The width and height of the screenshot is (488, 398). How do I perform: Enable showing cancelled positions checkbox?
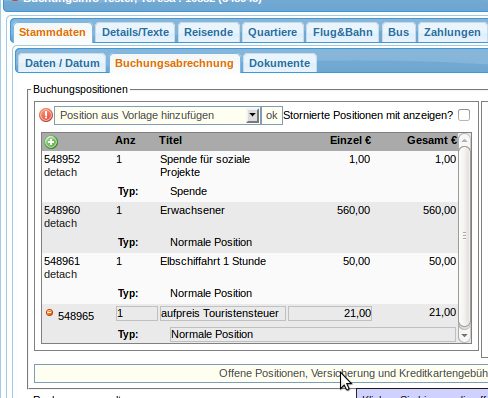(x=464, y=115)
